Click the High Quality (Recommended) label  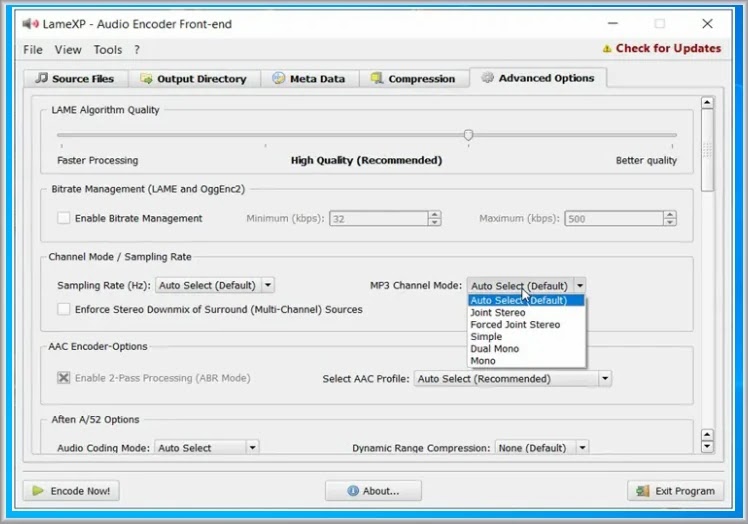[x=366, y=160]
